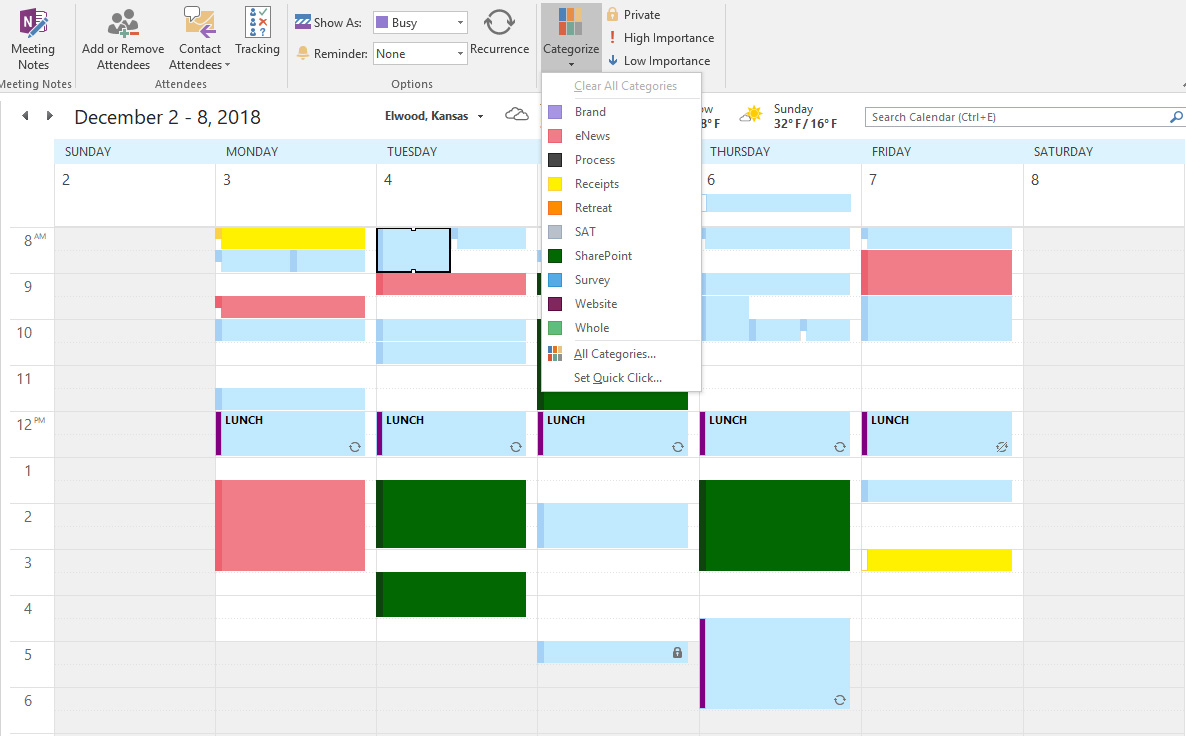The image size is (1186, 736).
Task: Select the SharePoint category
Action: [603, 256]
